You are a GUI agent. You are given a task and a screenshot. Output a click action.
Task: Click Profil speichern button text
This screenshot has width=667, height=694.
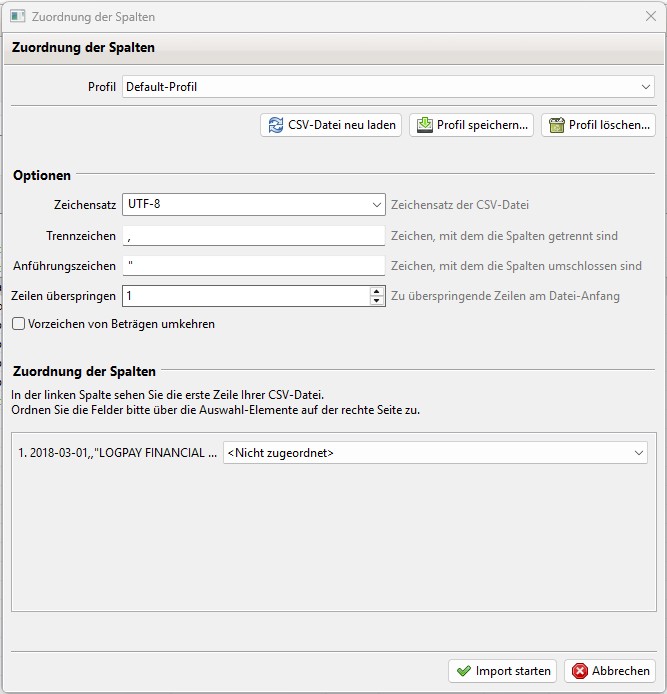coord(482,125)
